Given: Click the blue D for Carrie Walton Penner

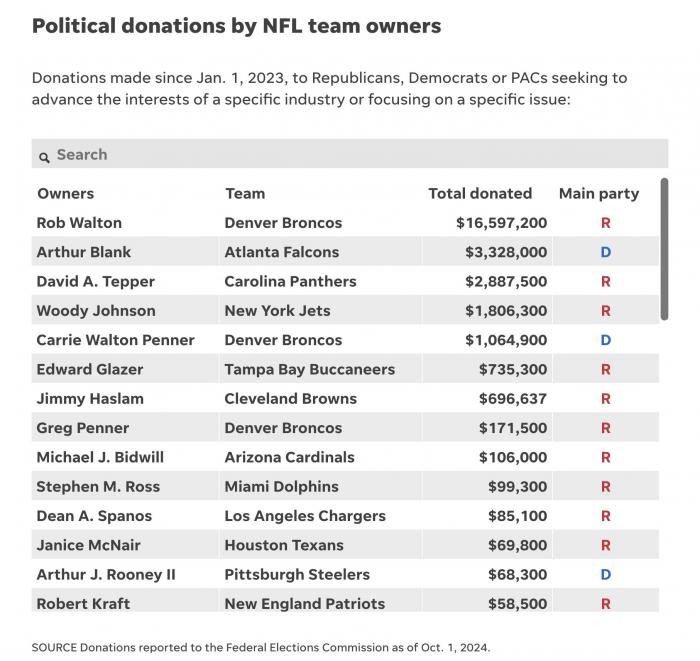Looking at the screenshot, I should click(605, 340).
